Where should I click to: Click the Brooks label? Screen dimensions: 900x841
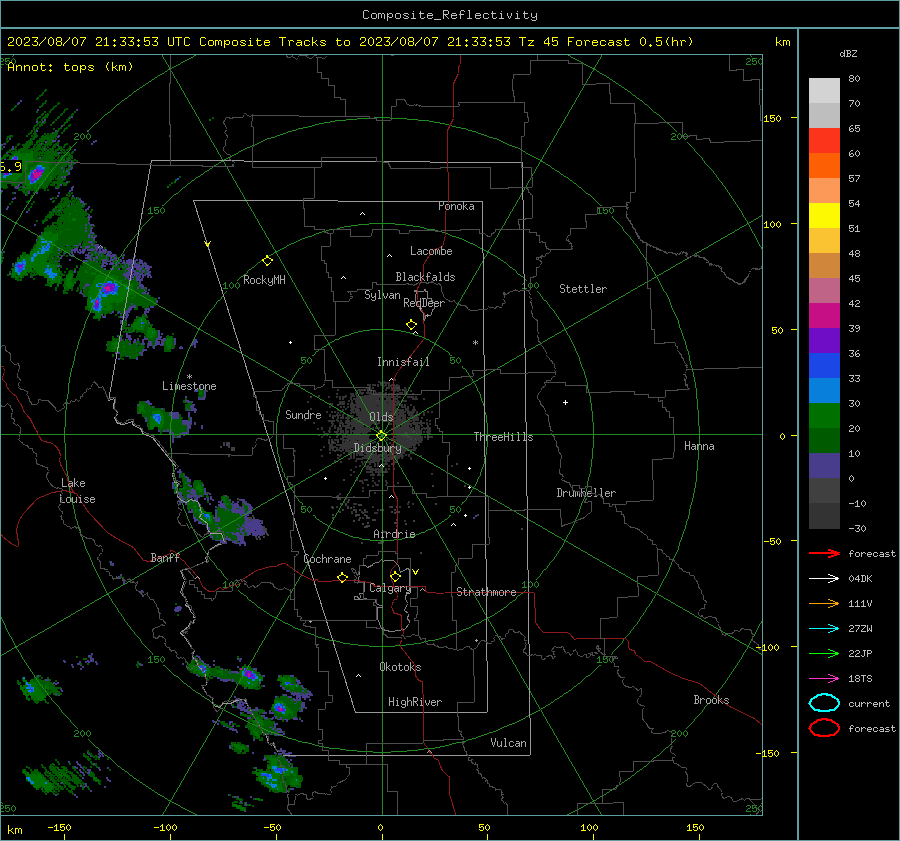711,700
